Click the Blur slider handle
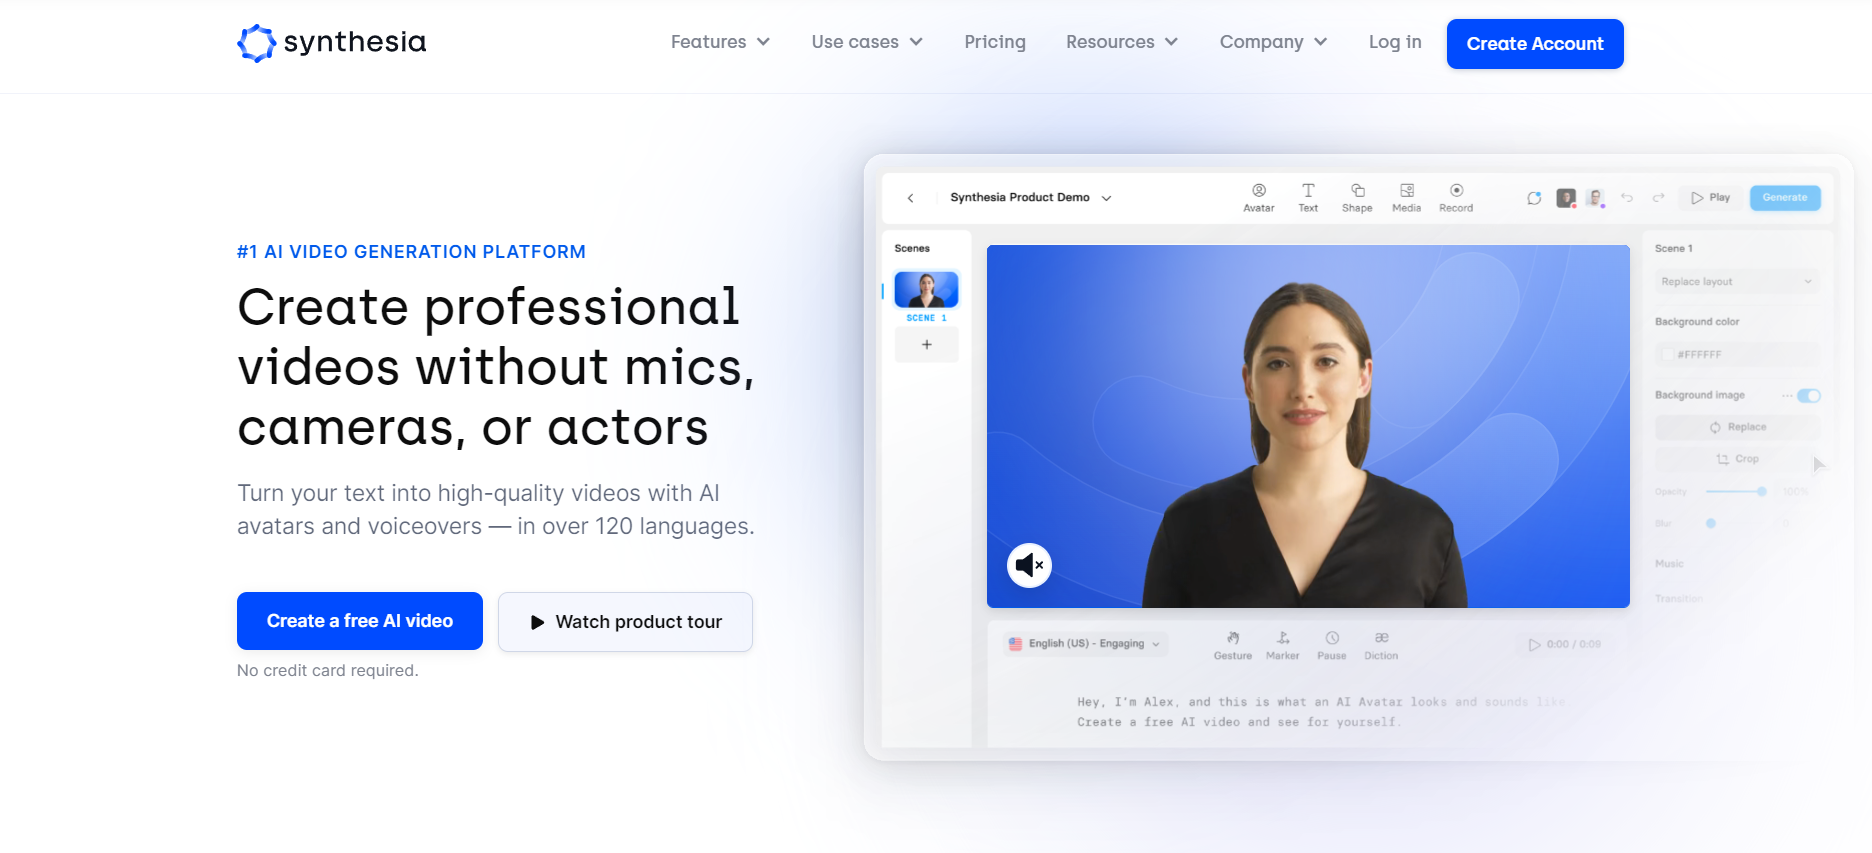The image size is (1872, 853). coord(1711,523)
